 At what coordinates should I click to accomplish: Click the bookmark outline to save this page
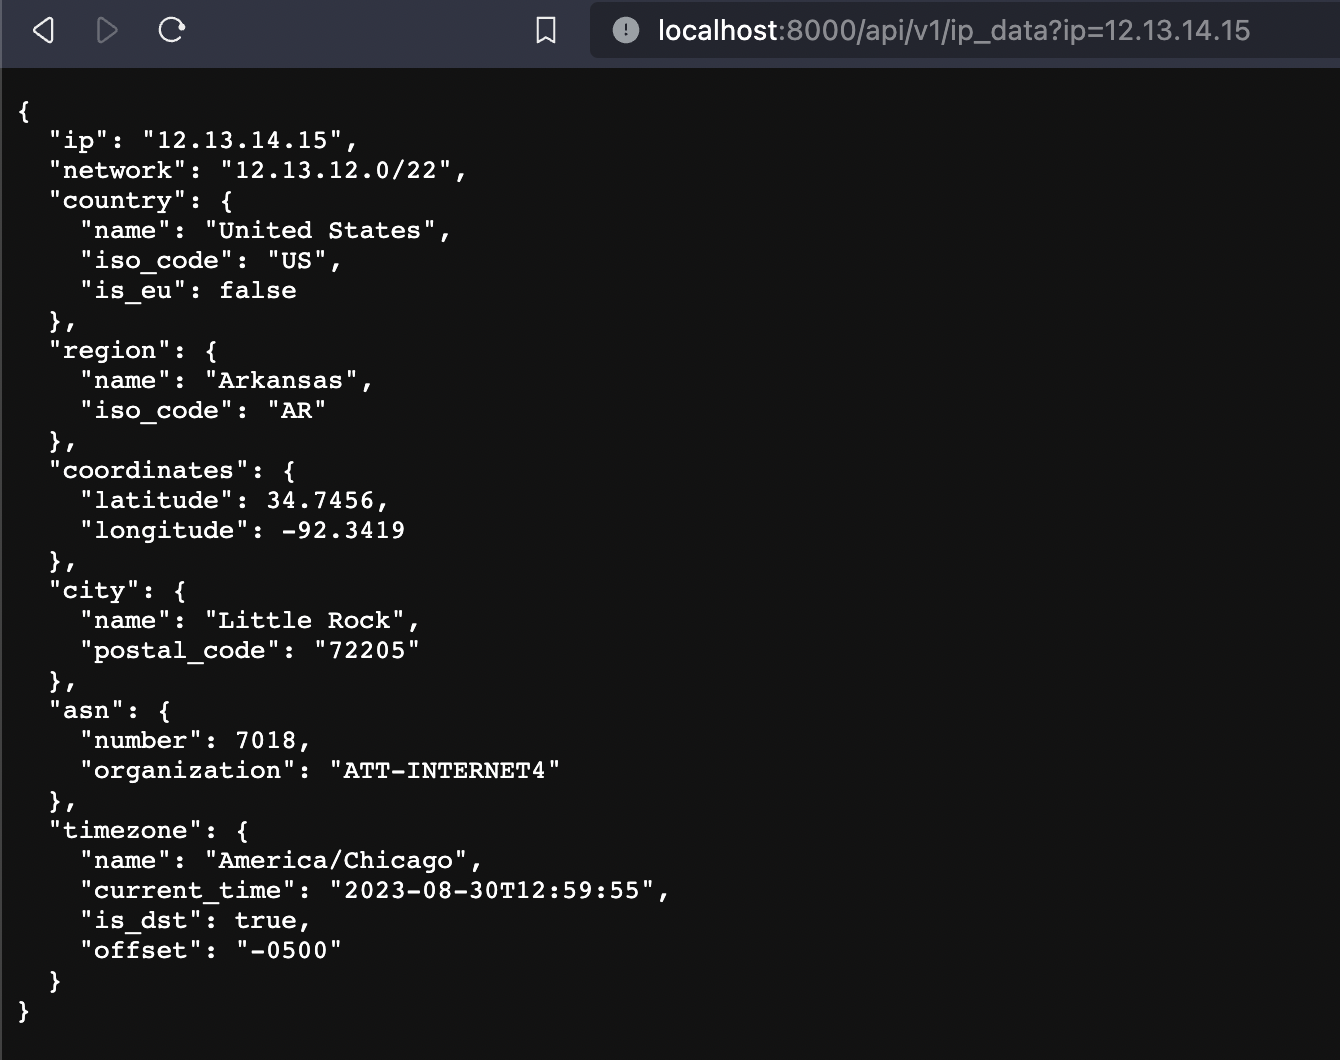click(544, 31)
